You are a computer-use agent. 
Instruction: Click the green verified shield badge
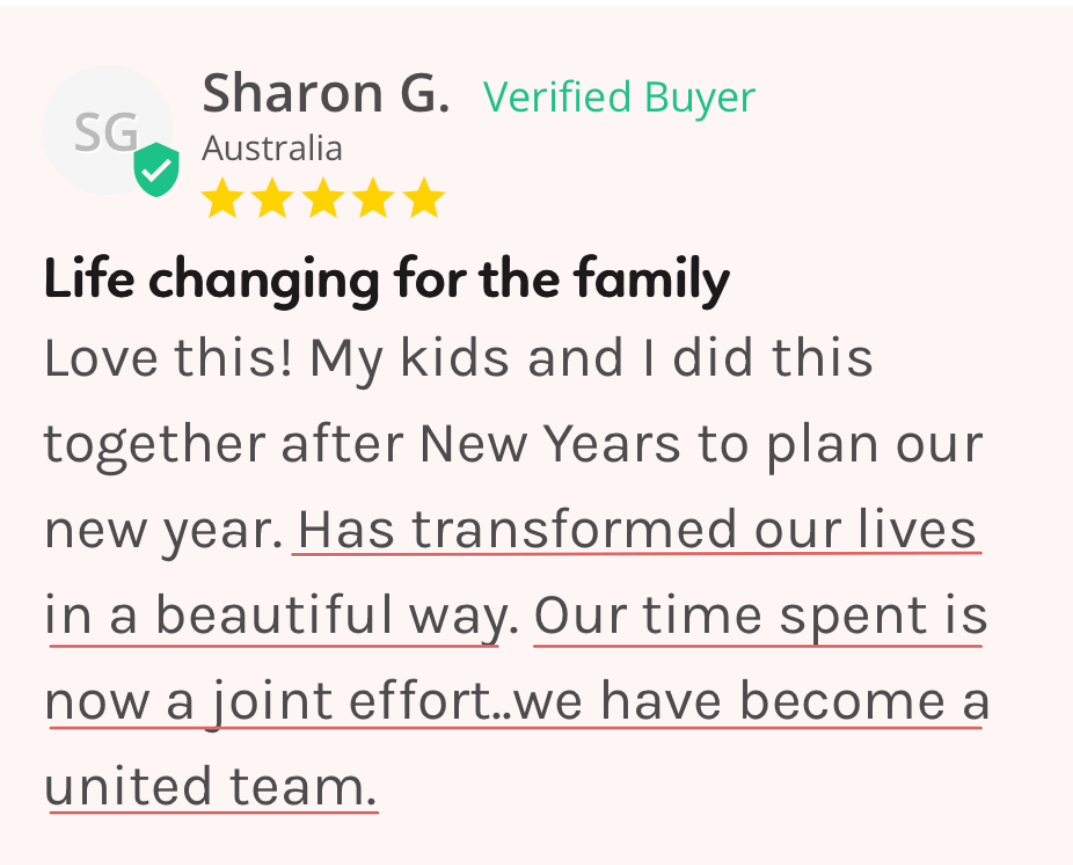coord(156,169)
